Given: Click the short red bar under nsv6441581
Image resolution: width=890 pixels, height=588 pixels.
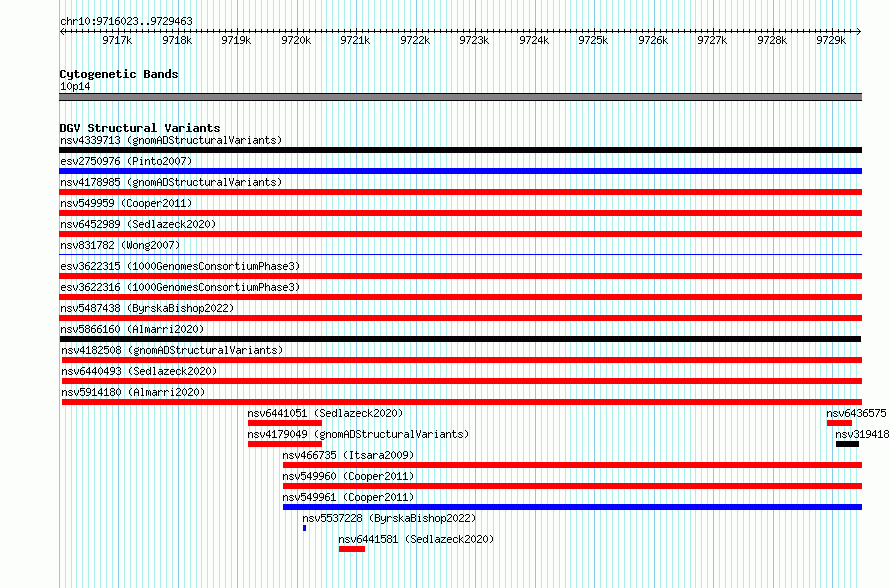Looking at the screenshot, I should tap(352, 549).
